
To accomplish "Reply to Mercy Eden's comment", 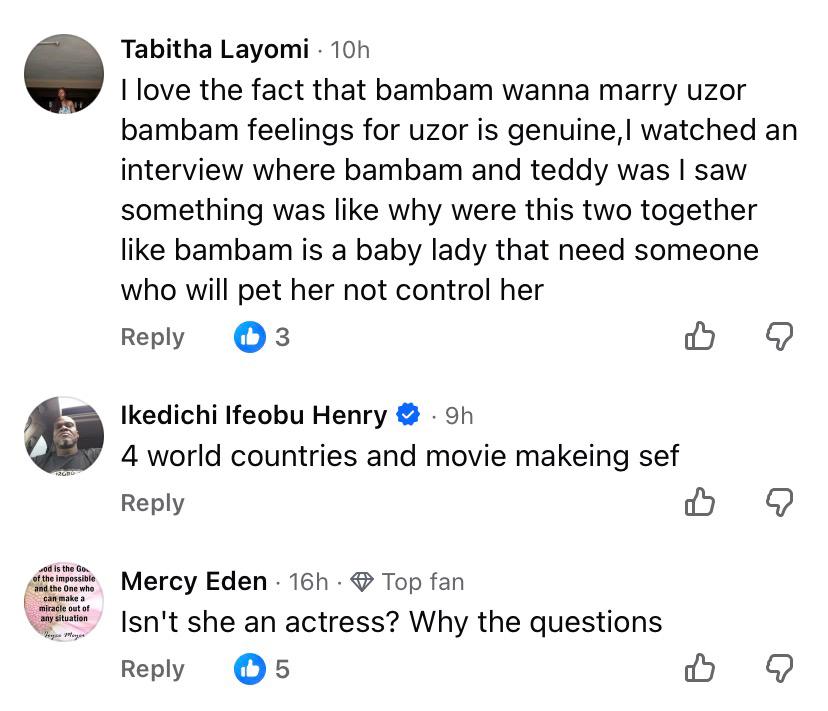I will tap(152, 669).
